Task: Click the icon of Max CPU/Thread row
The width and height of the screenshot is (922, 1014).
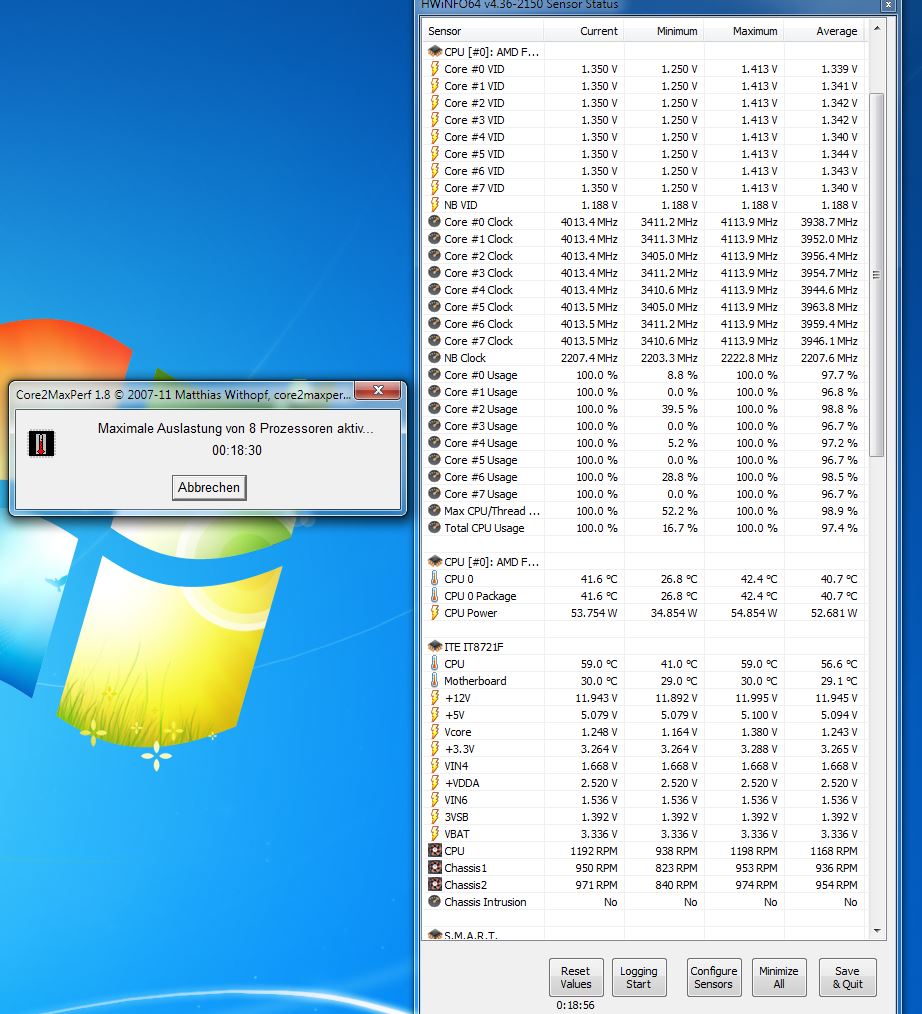Action: click(x=434, y=510)
